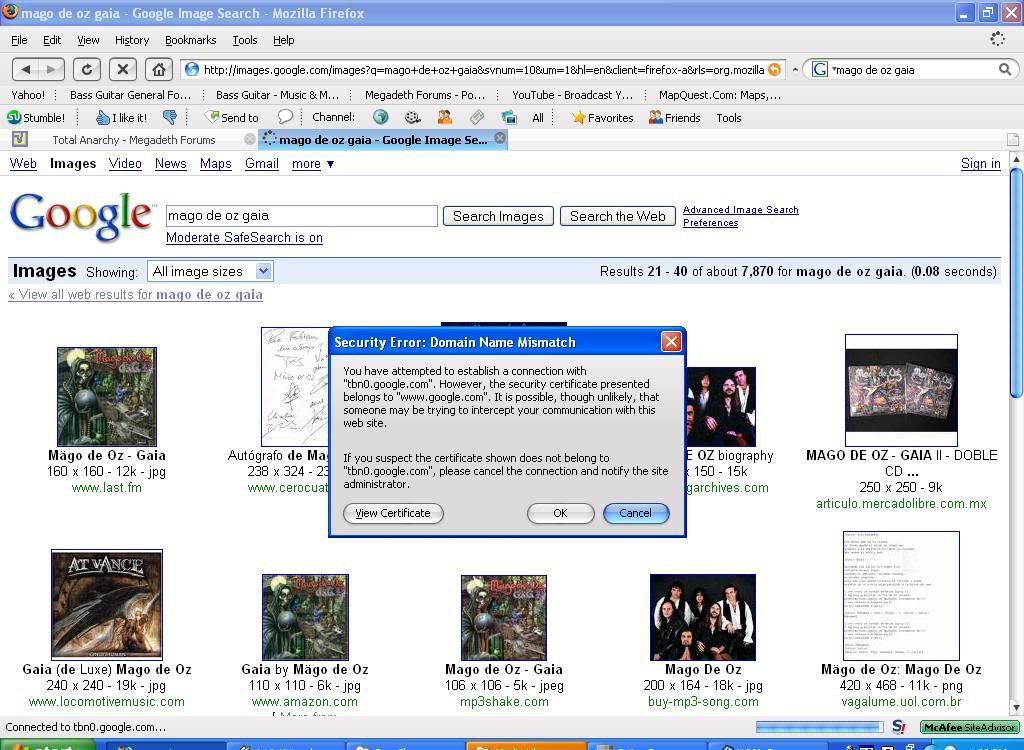Click the browser Forward arrow button
The image size is (1024, 750).
tap(52, 69)
